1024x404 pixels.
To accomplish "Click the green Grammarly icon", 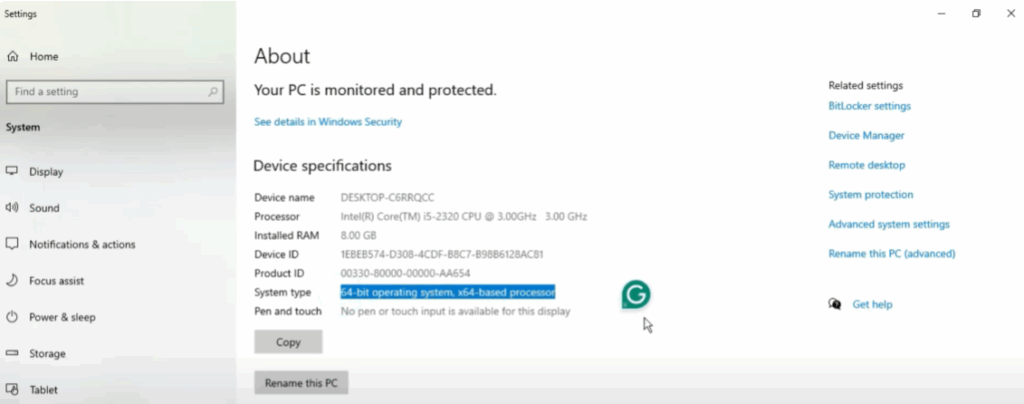I will [636, 294].
